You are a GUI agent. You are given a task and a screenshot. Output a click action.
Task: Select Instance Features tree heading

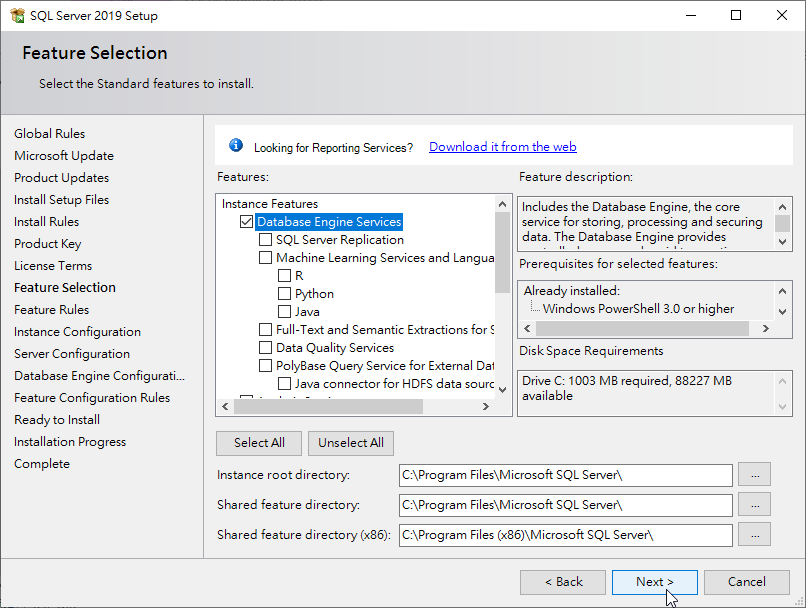pyautogui.click(x=270, y=204)
